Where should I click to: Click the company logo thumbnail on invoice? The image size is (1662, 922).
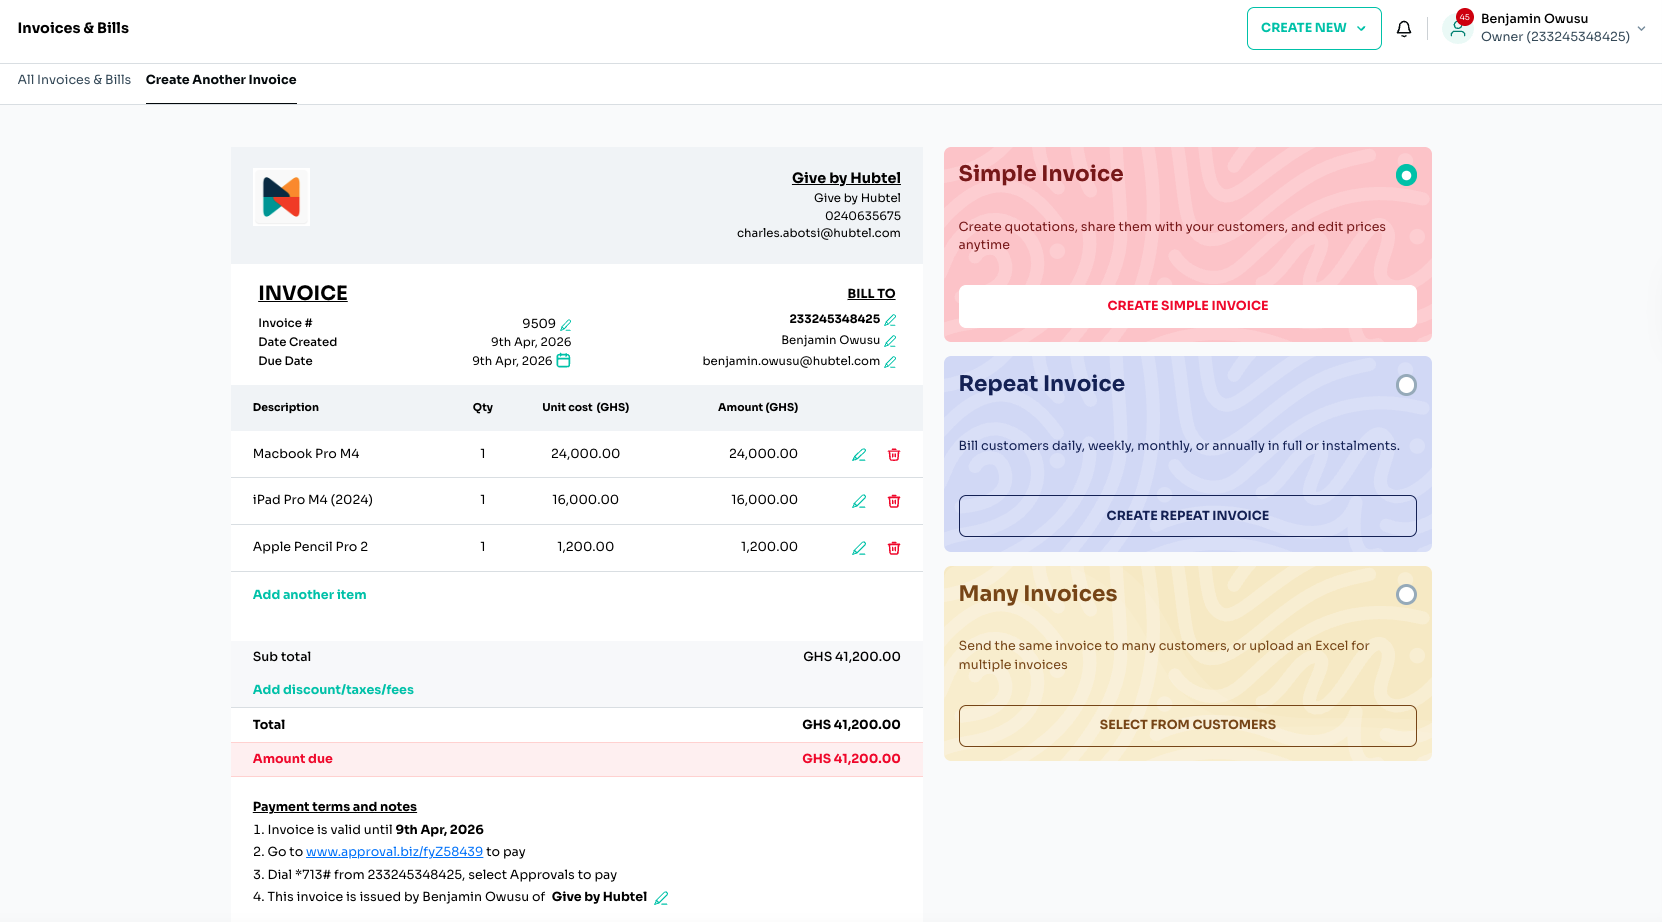(x=281, y=197)
